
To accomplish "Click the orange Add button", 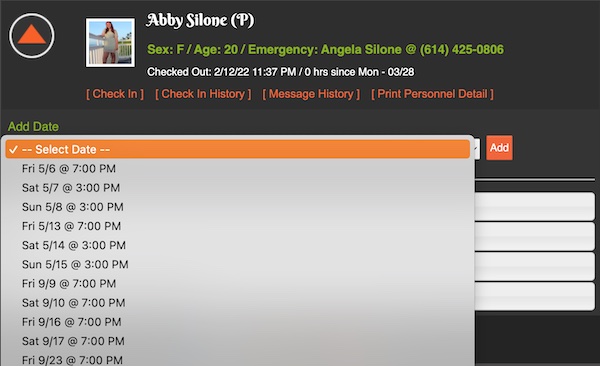I will pos(499,148).
